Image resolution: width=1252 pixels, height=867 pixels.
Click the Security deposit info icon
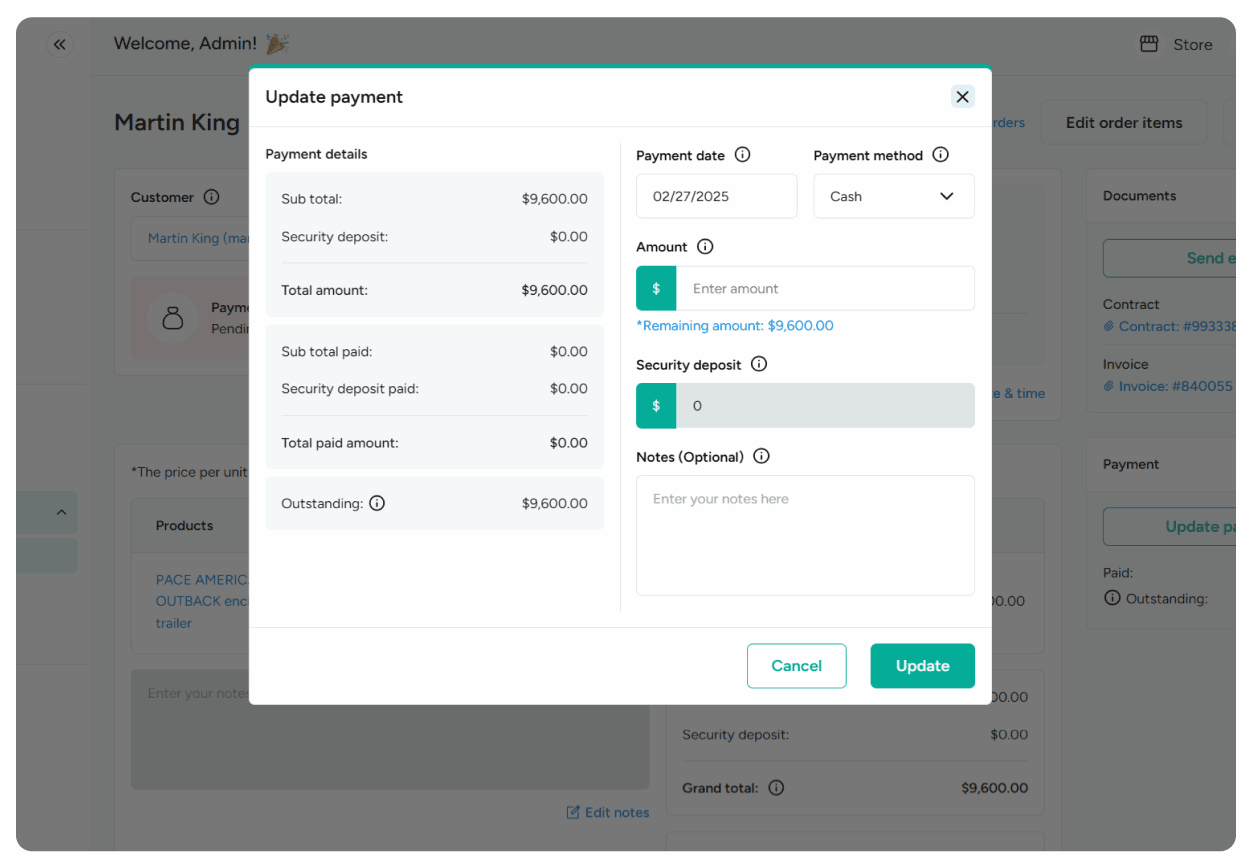coord(758,364)
